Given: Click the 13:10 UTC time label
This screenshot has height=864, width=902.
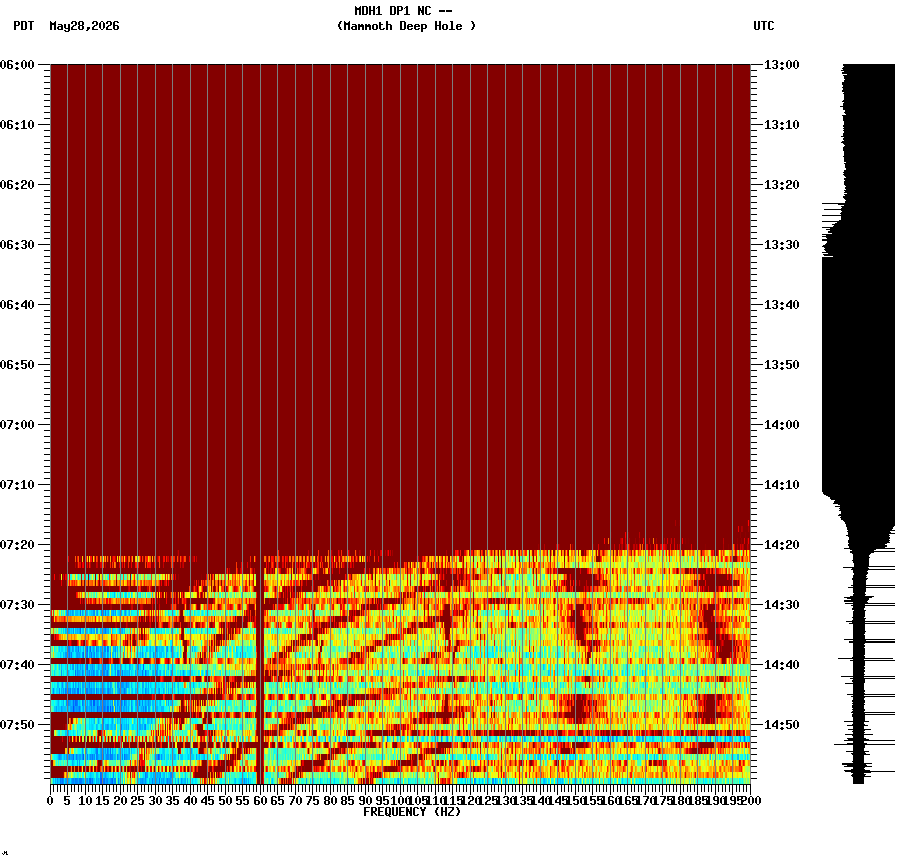Looking at the screenshot, I should (782, 125).
